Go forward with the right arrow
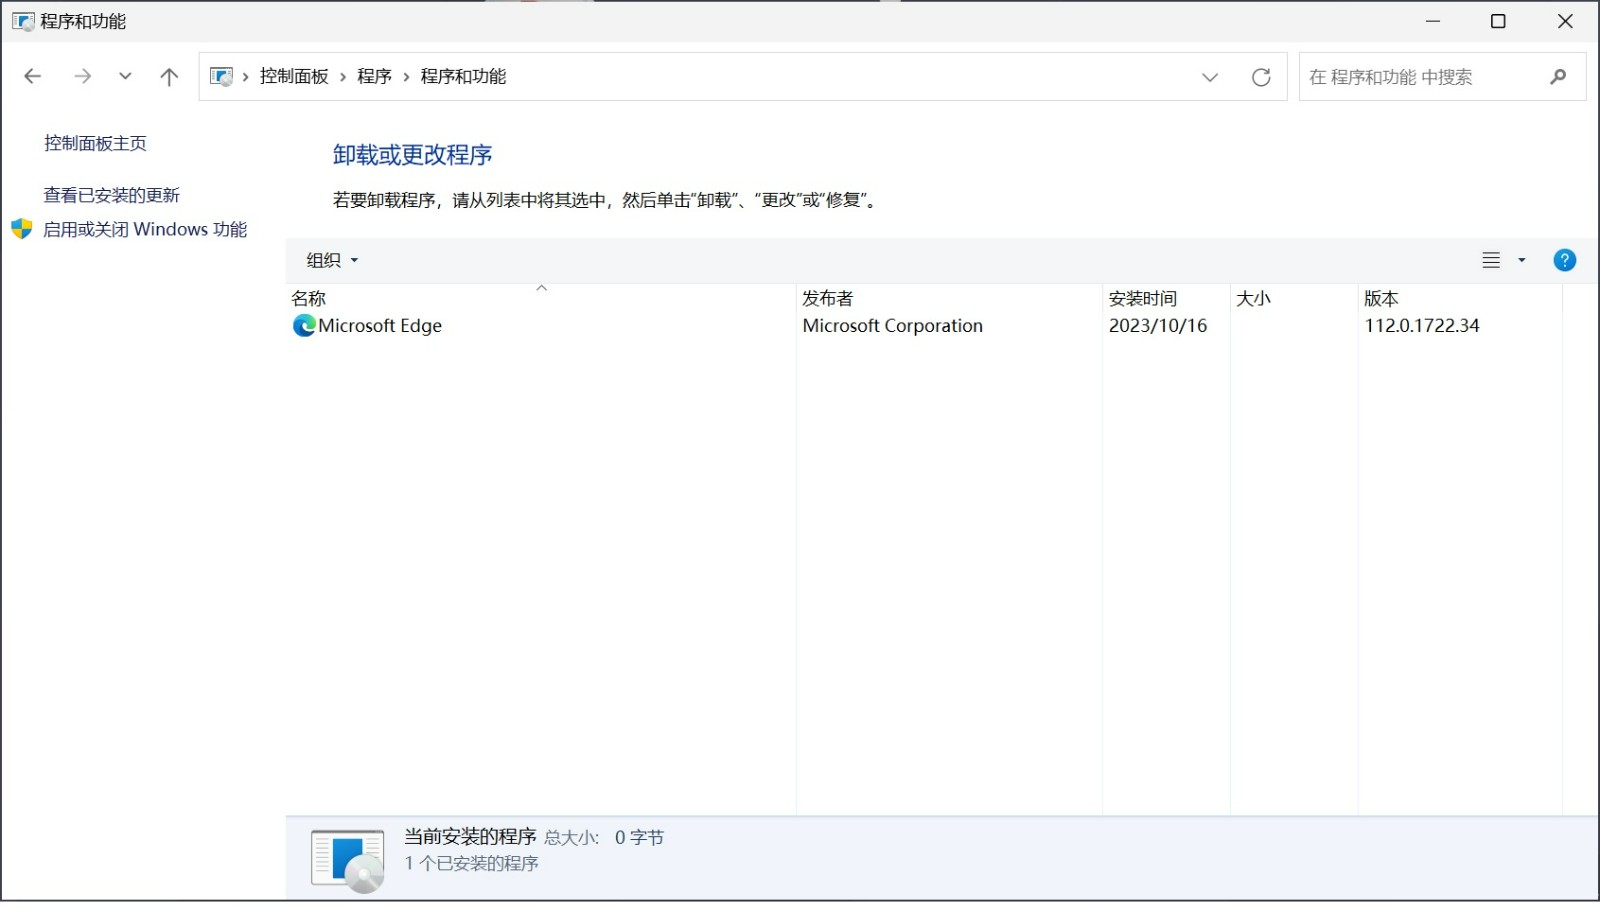 [x=83, y=76]
